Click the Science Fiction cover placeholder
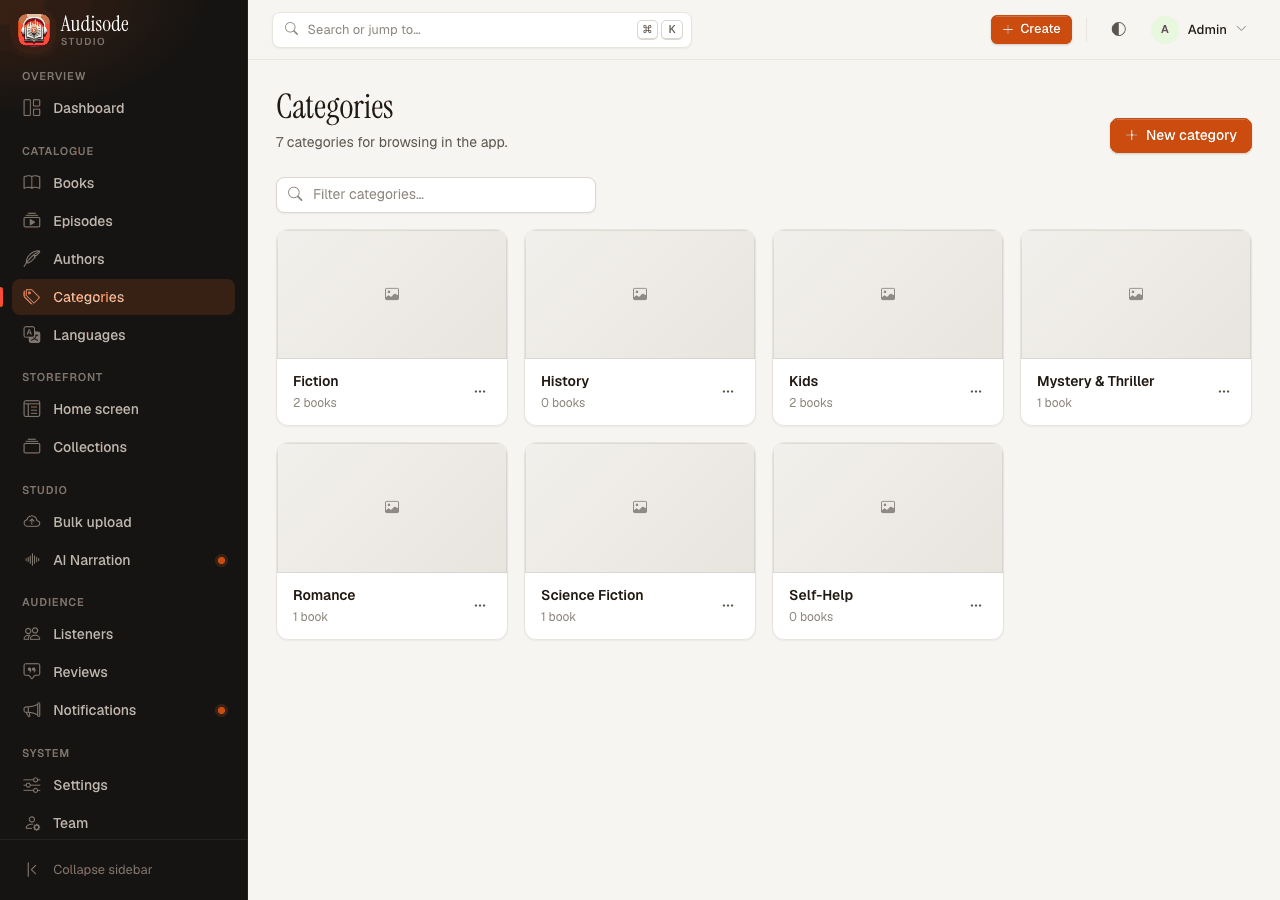Image resolution: width=1280 pixels, height=900 pixels. click(x=640, y=508)
